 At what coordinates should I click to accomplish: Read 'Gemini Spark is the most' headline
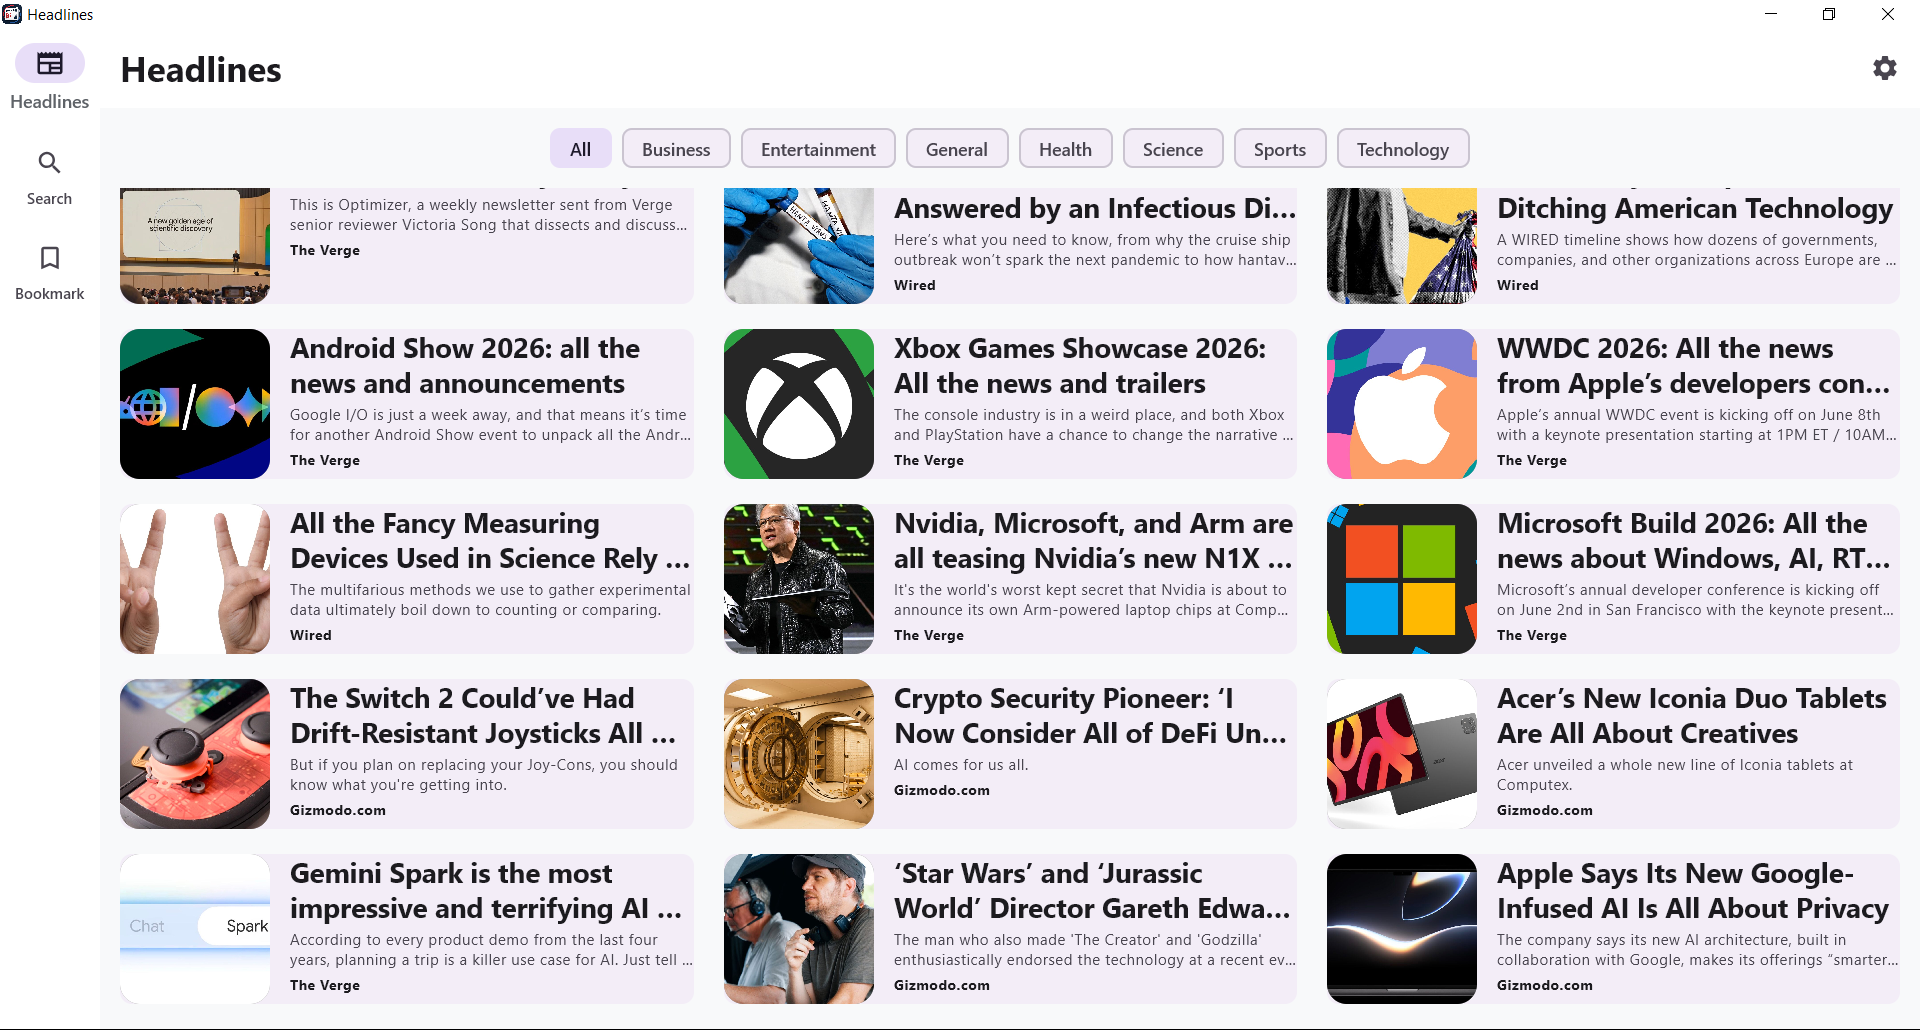[x=486, y=891]
